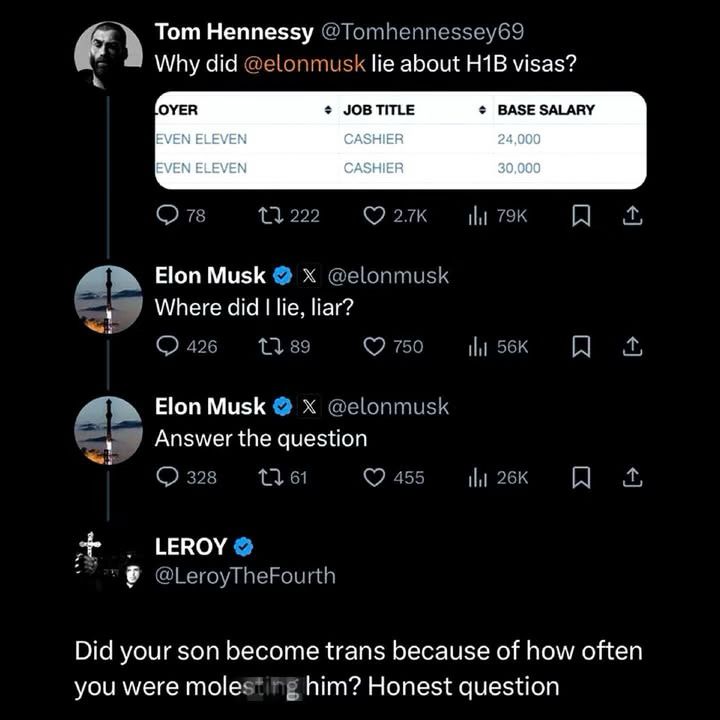Like the "Answer the question" tweet
This screenshot has width=720, height=720.
point(374,477)
